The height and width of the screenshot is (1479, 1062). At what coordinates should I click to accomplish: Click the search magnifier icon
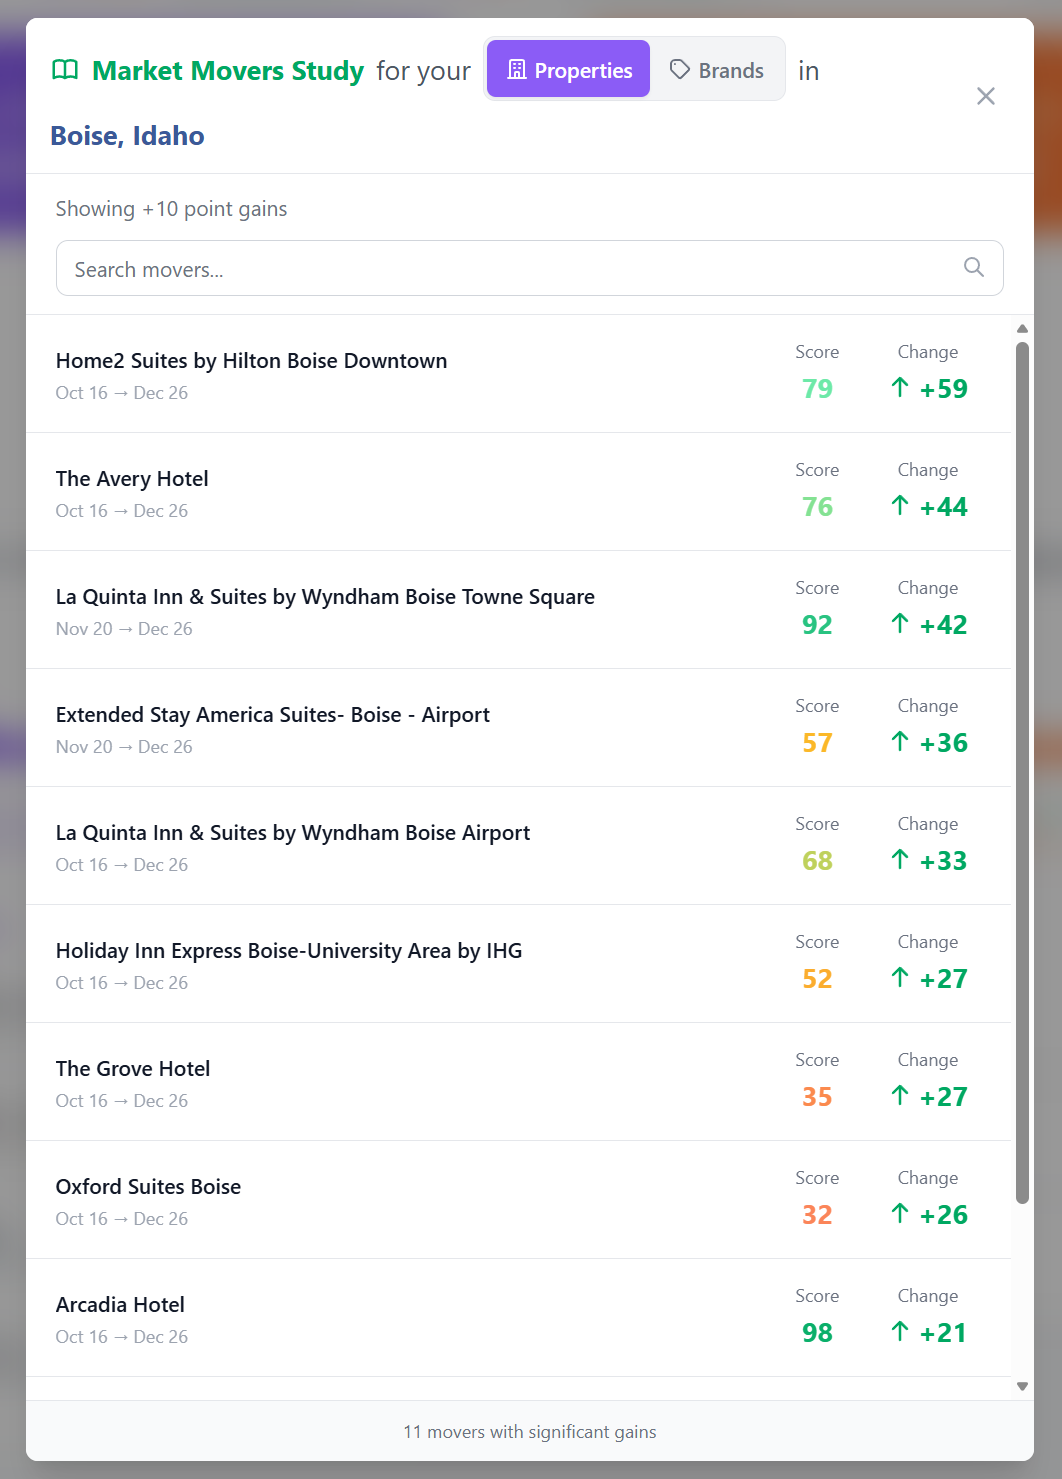click(973, 267)
